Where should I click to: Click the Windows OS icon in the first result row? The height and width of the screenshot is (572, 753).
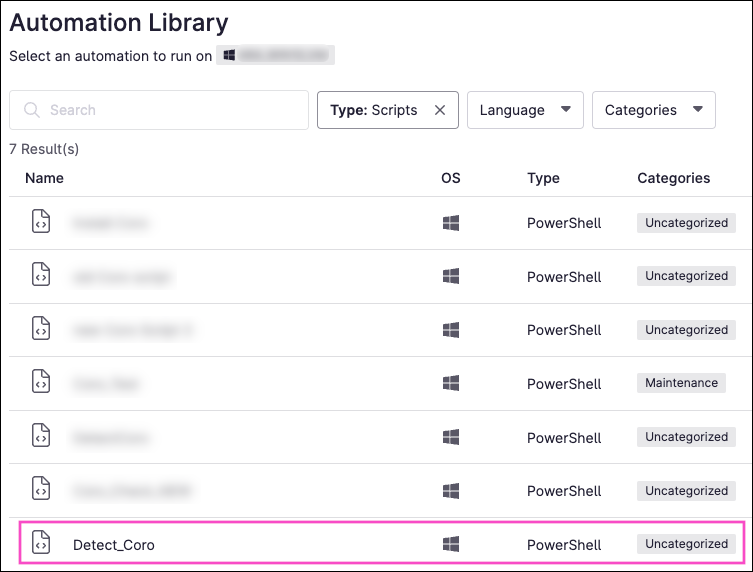pyautogui.click(x=451, y=222)
